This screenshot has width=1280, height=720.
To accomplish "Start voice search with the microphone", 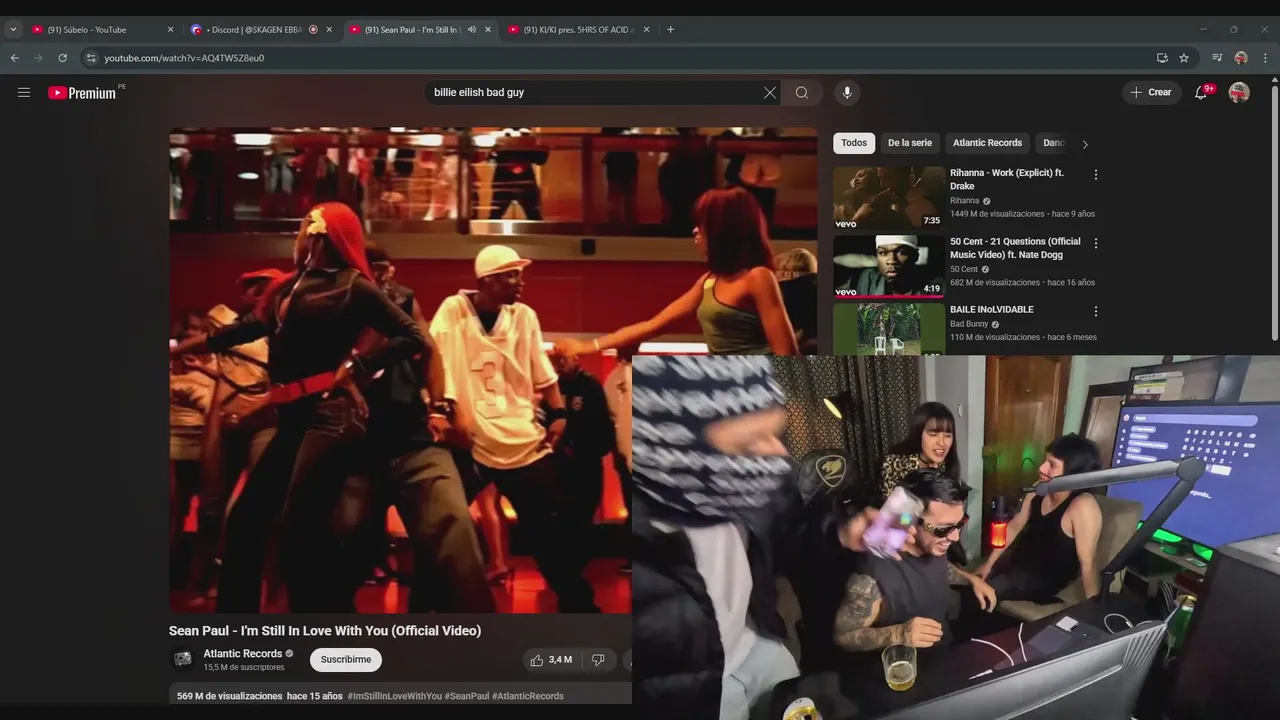I will click(847, 93).
